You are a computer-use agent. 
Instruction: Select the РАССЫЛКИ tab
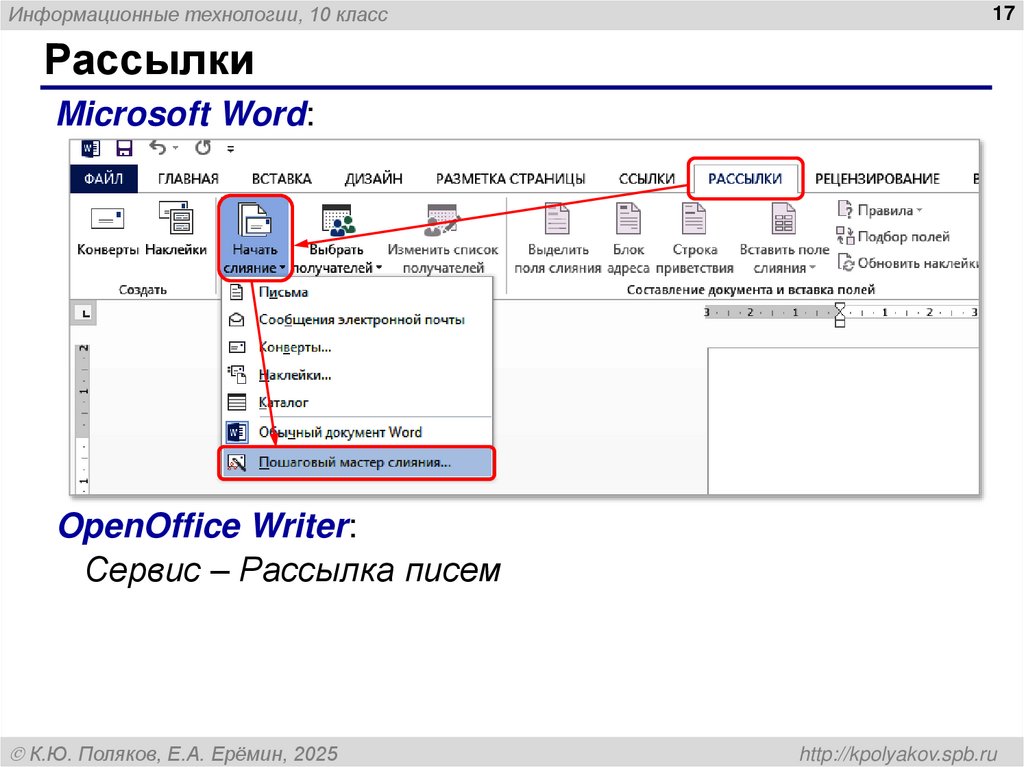point(745,178)
